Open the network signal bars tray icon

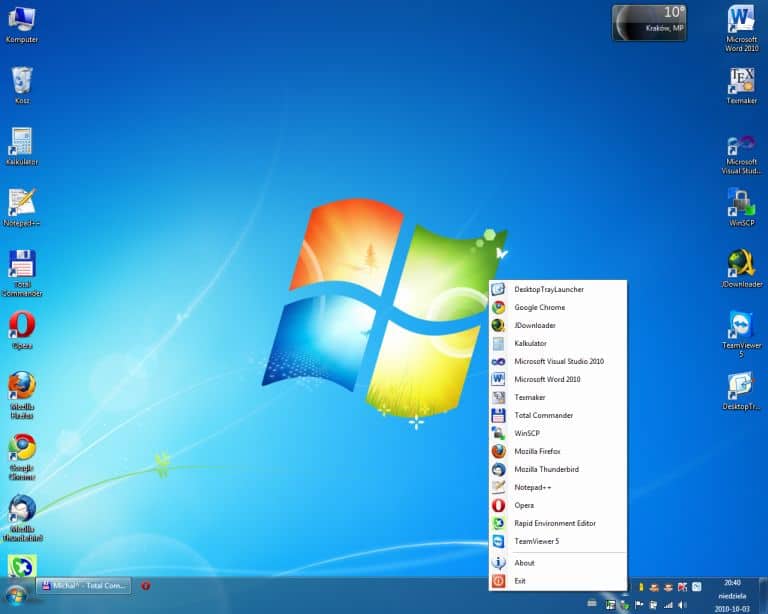668,605
